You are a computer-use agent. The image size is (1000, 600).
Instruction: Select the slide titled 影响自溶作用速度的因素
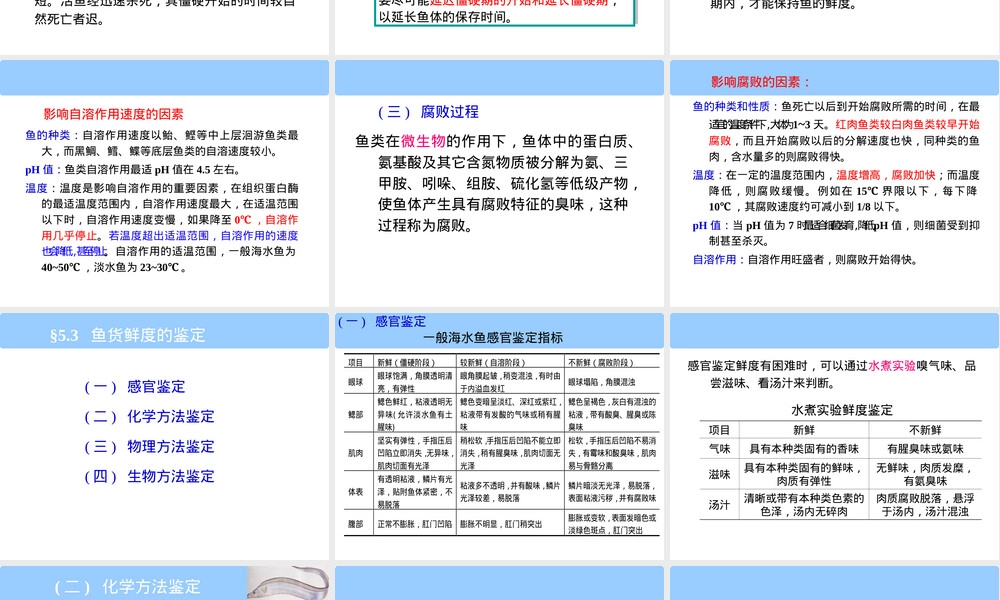click(165, 184)
